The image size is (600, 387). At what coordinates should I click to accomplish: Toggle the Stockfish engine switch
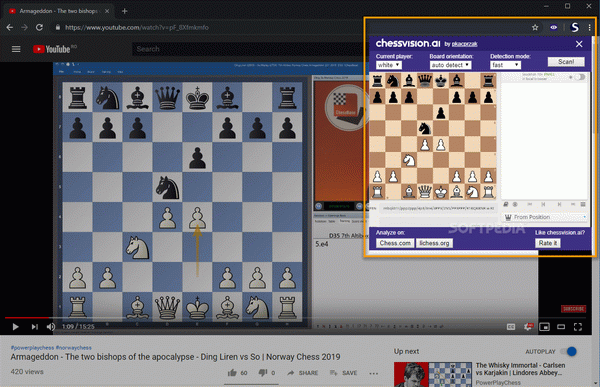579,77
